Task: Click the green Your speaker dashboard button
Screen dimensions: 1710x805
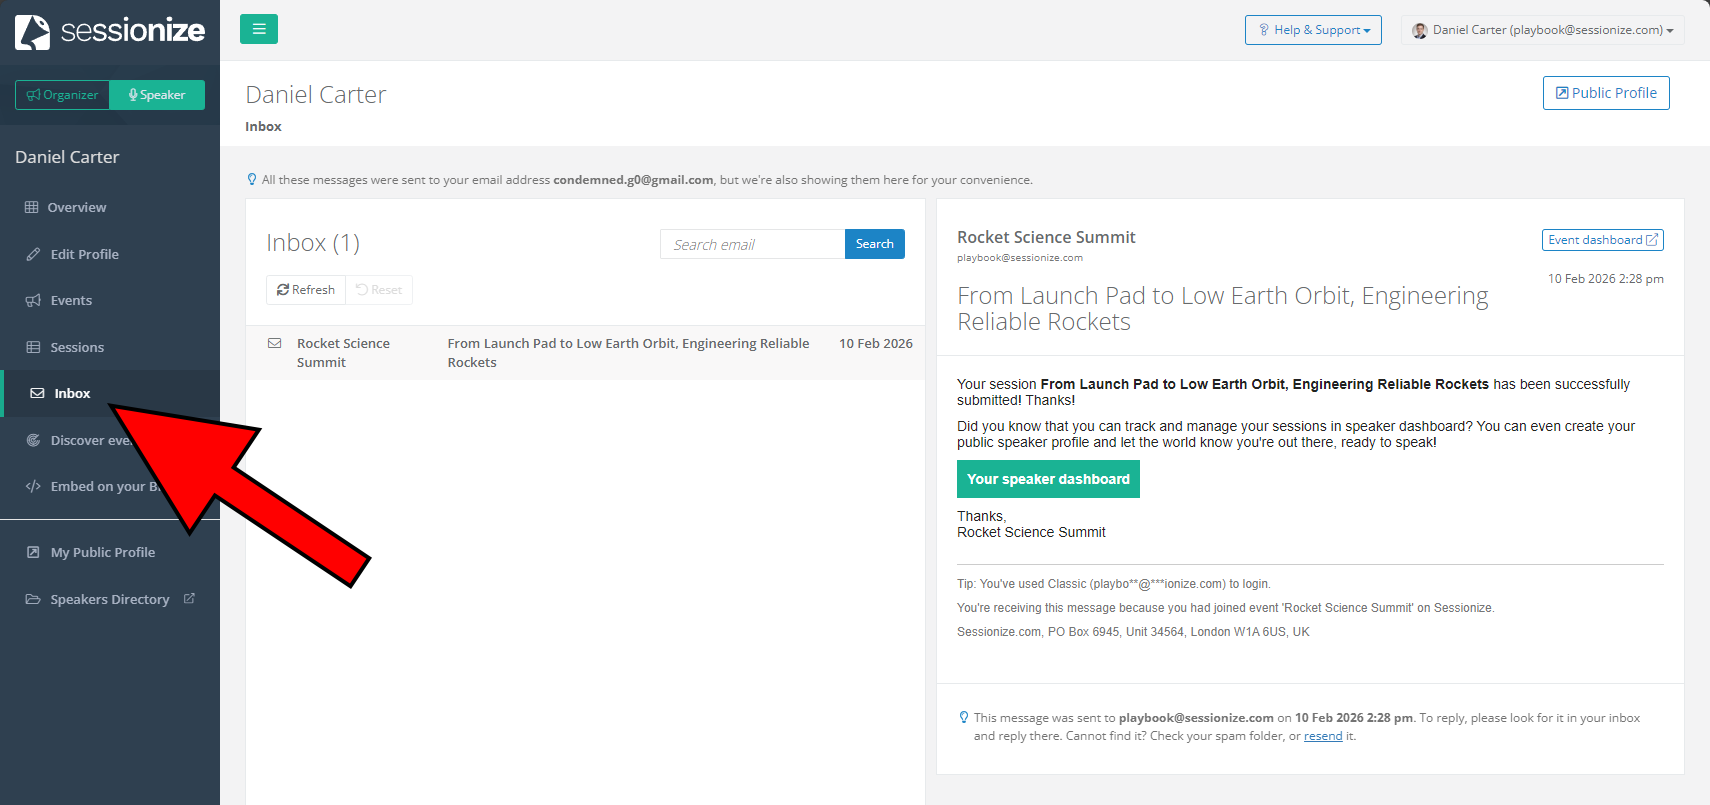Action: pyautogui.click(x=1048, y=479)
